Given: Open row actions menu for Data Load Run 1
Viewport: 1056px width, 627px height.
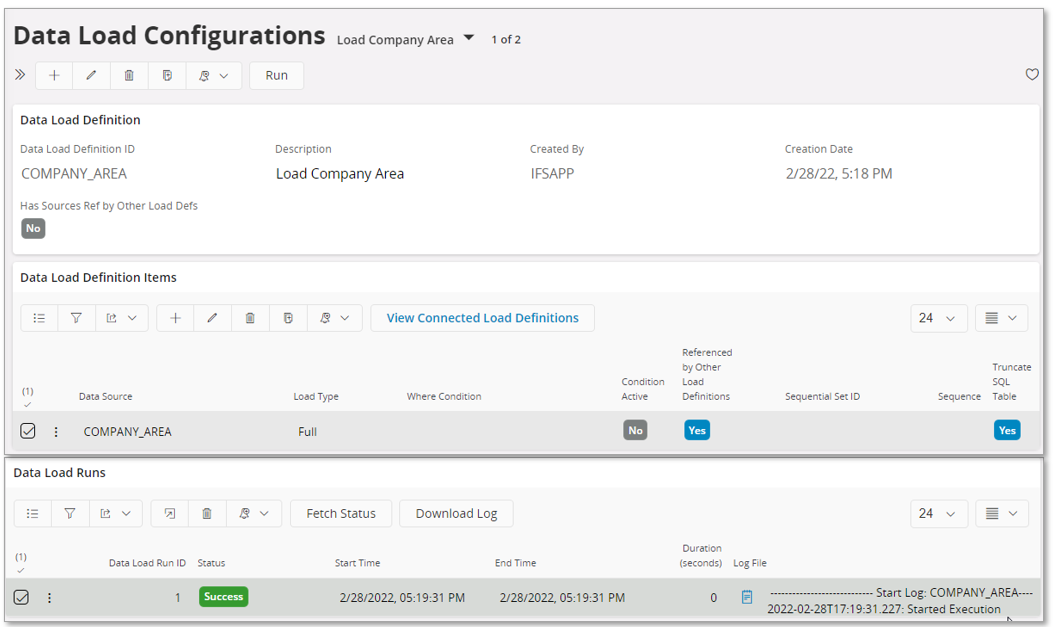Looking at the screenshot, I should [50, 598].
